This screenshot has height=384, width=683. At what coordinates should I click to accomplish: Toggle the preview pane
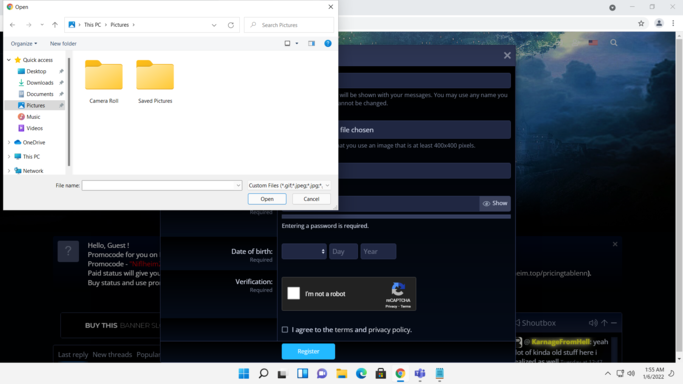[x=311, y=43]
